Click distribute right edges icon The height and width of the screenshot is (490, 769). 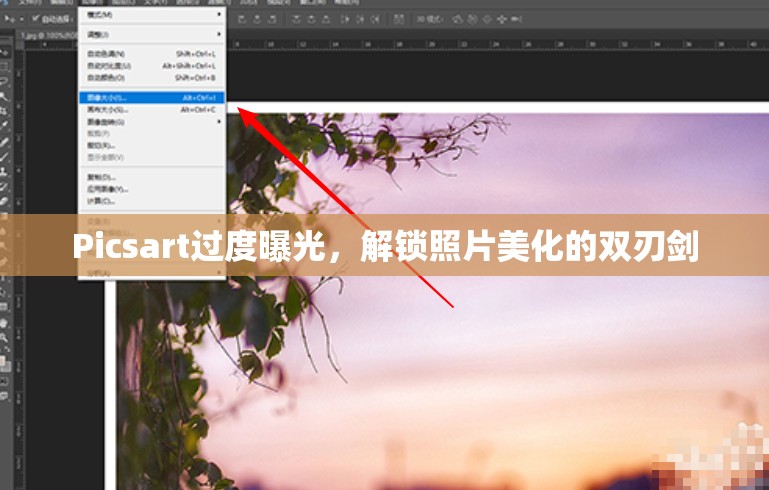pyautogui.click(x=375, y=19)
